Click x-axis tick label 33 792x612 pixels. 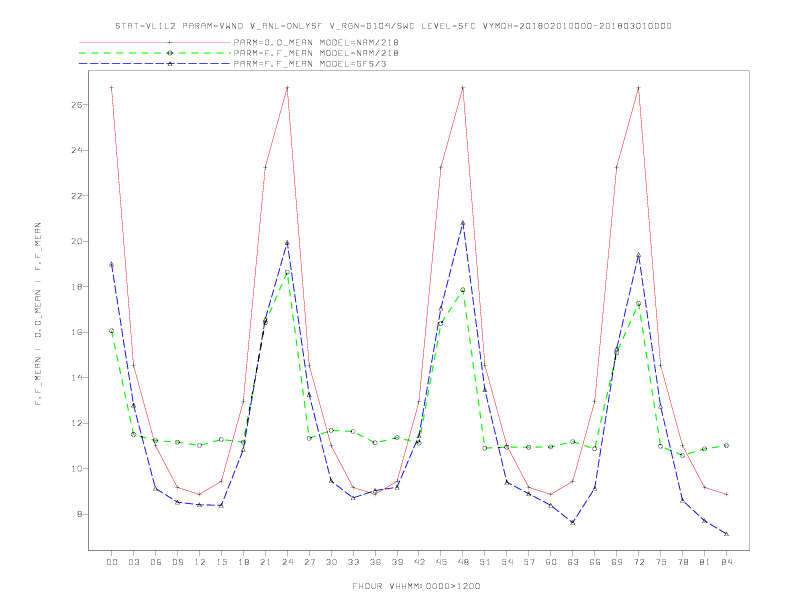pos(353,562)
